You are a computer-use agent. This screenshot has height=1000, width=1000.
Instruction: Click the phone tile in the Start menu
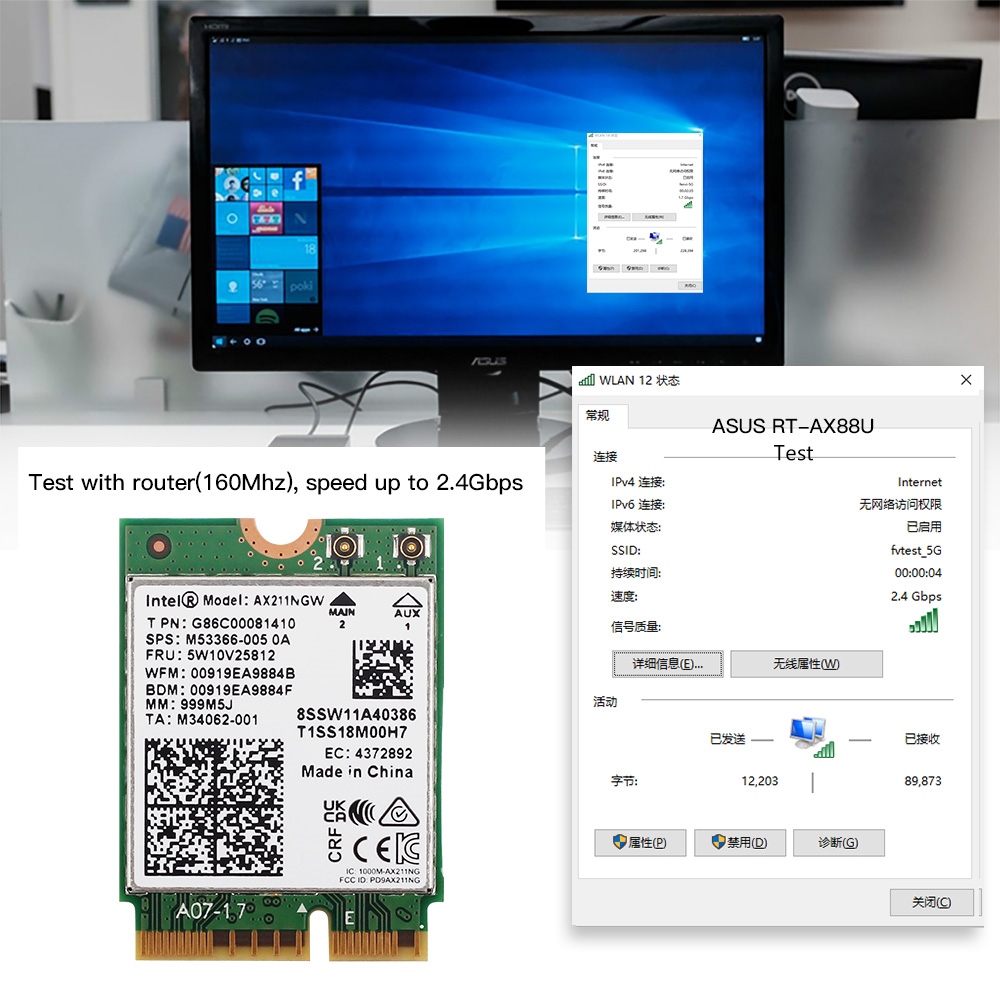[x=257, y=176]
